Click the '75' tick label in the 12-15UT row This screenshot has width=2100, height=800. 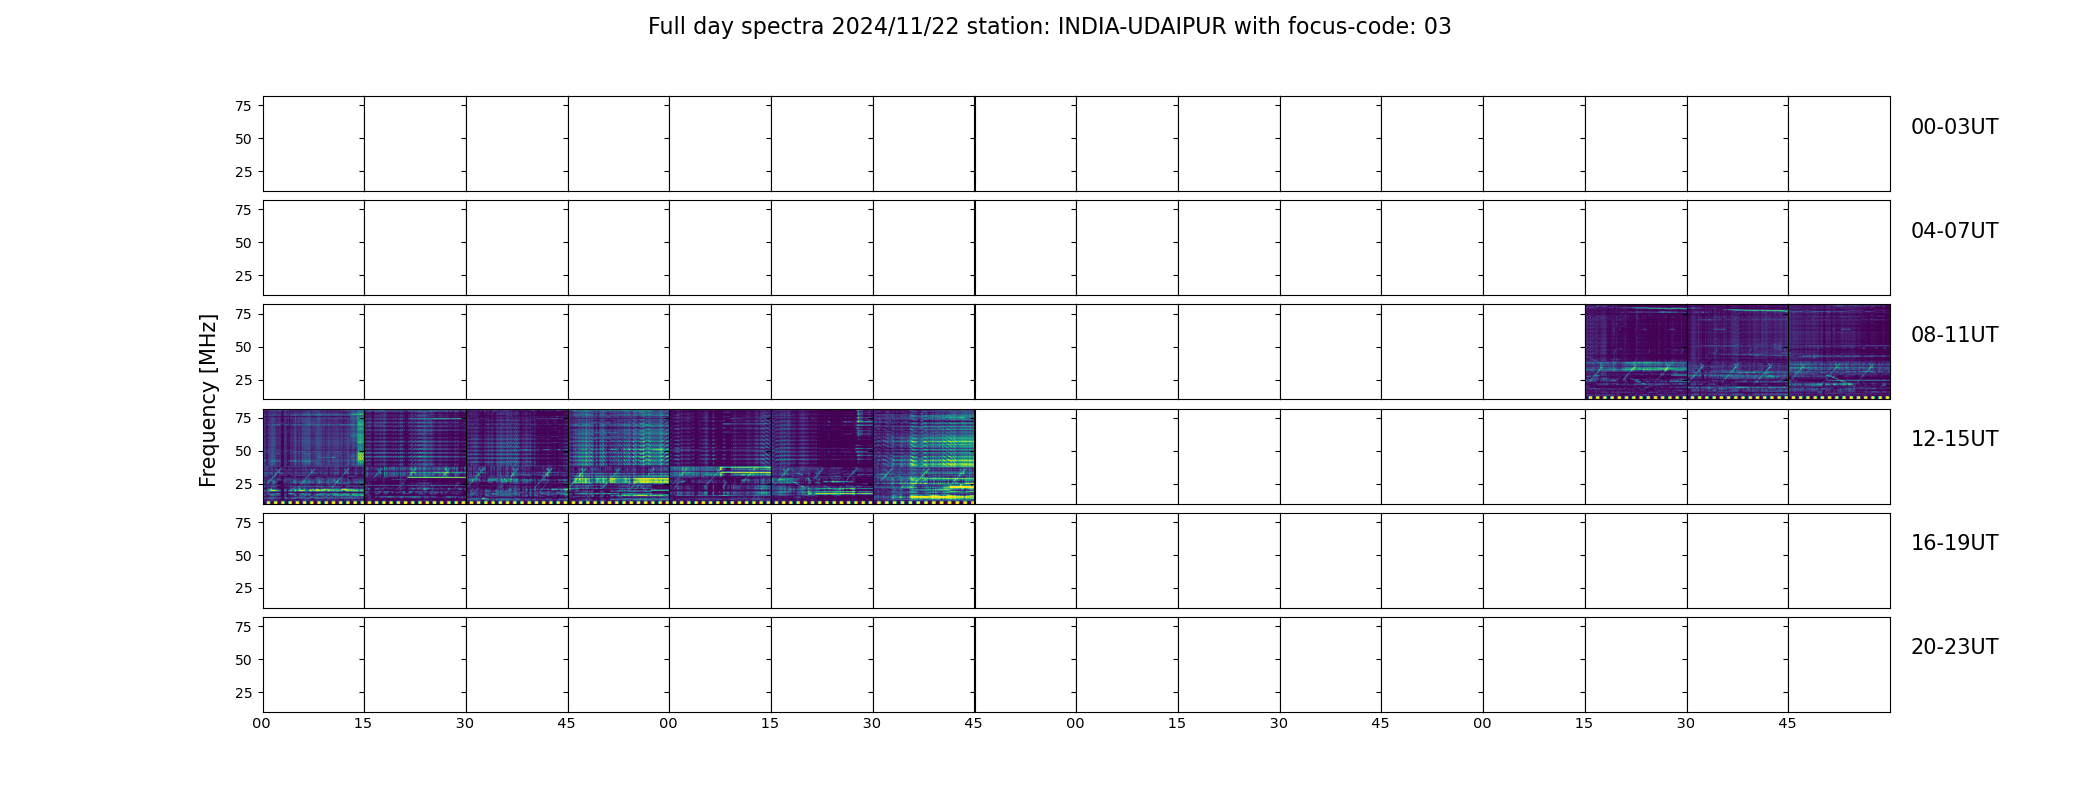[243, 418]
